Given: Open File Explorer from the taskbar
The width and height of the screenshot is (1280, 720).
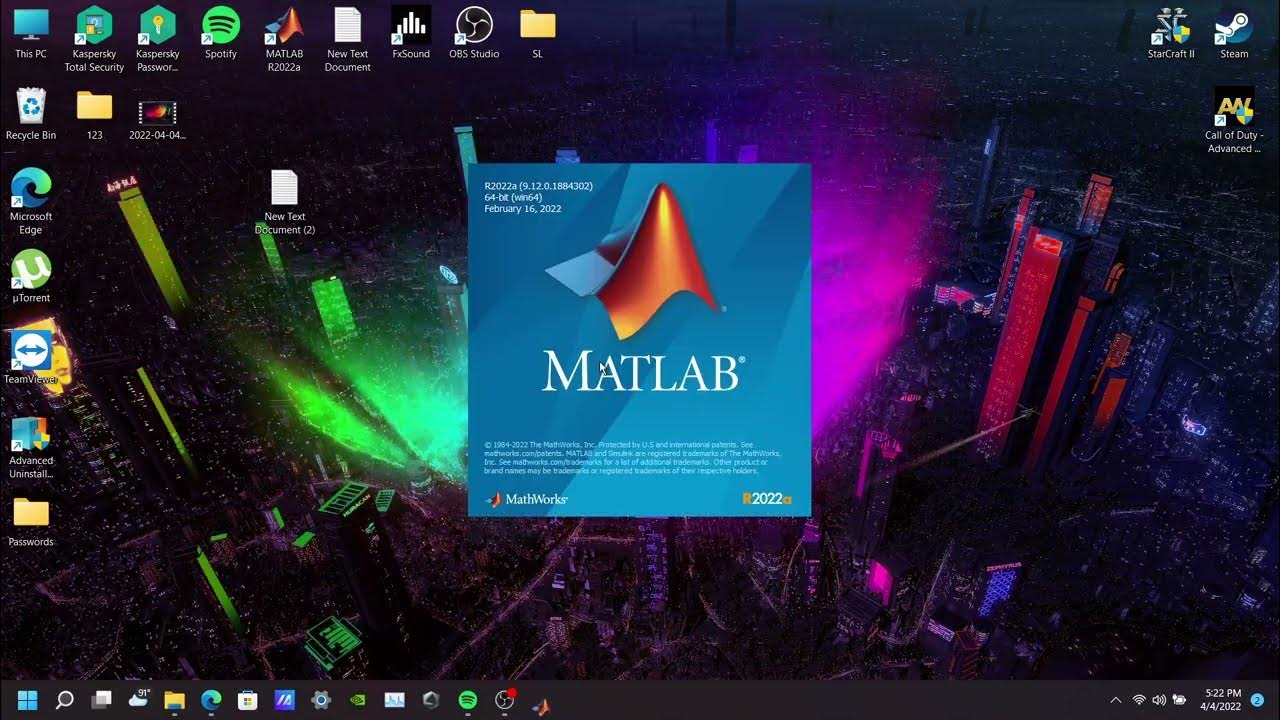Looking at the screenshot, I should tap(174, 700).
